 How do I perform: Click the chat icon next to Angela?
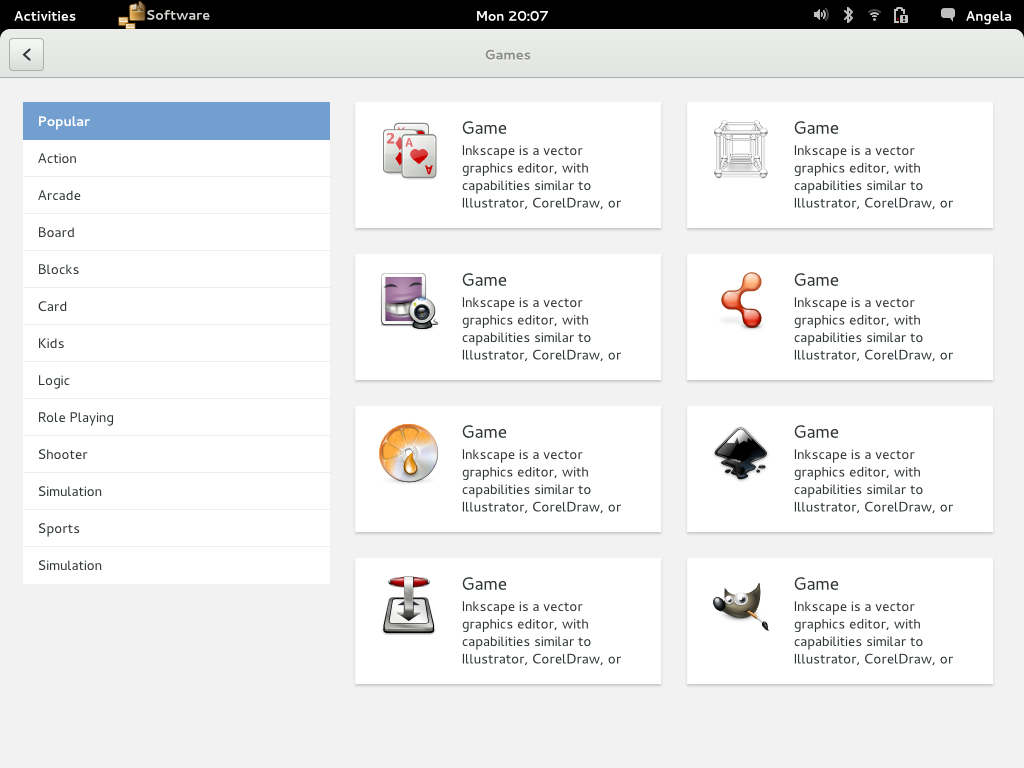[946, 15]
